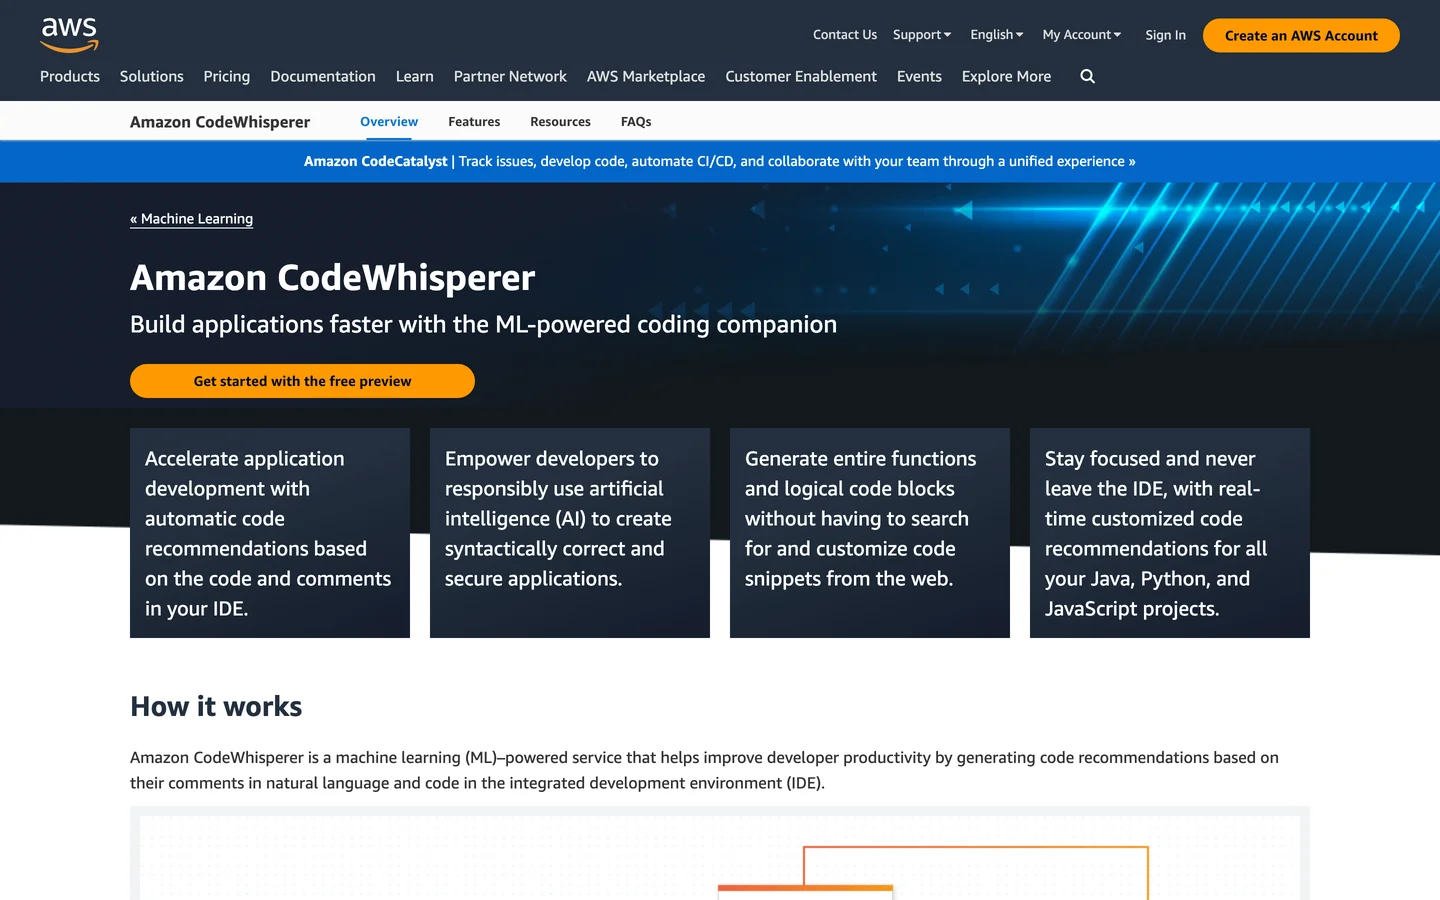
Task: Click Sign In
Action: pos(1166,35)
